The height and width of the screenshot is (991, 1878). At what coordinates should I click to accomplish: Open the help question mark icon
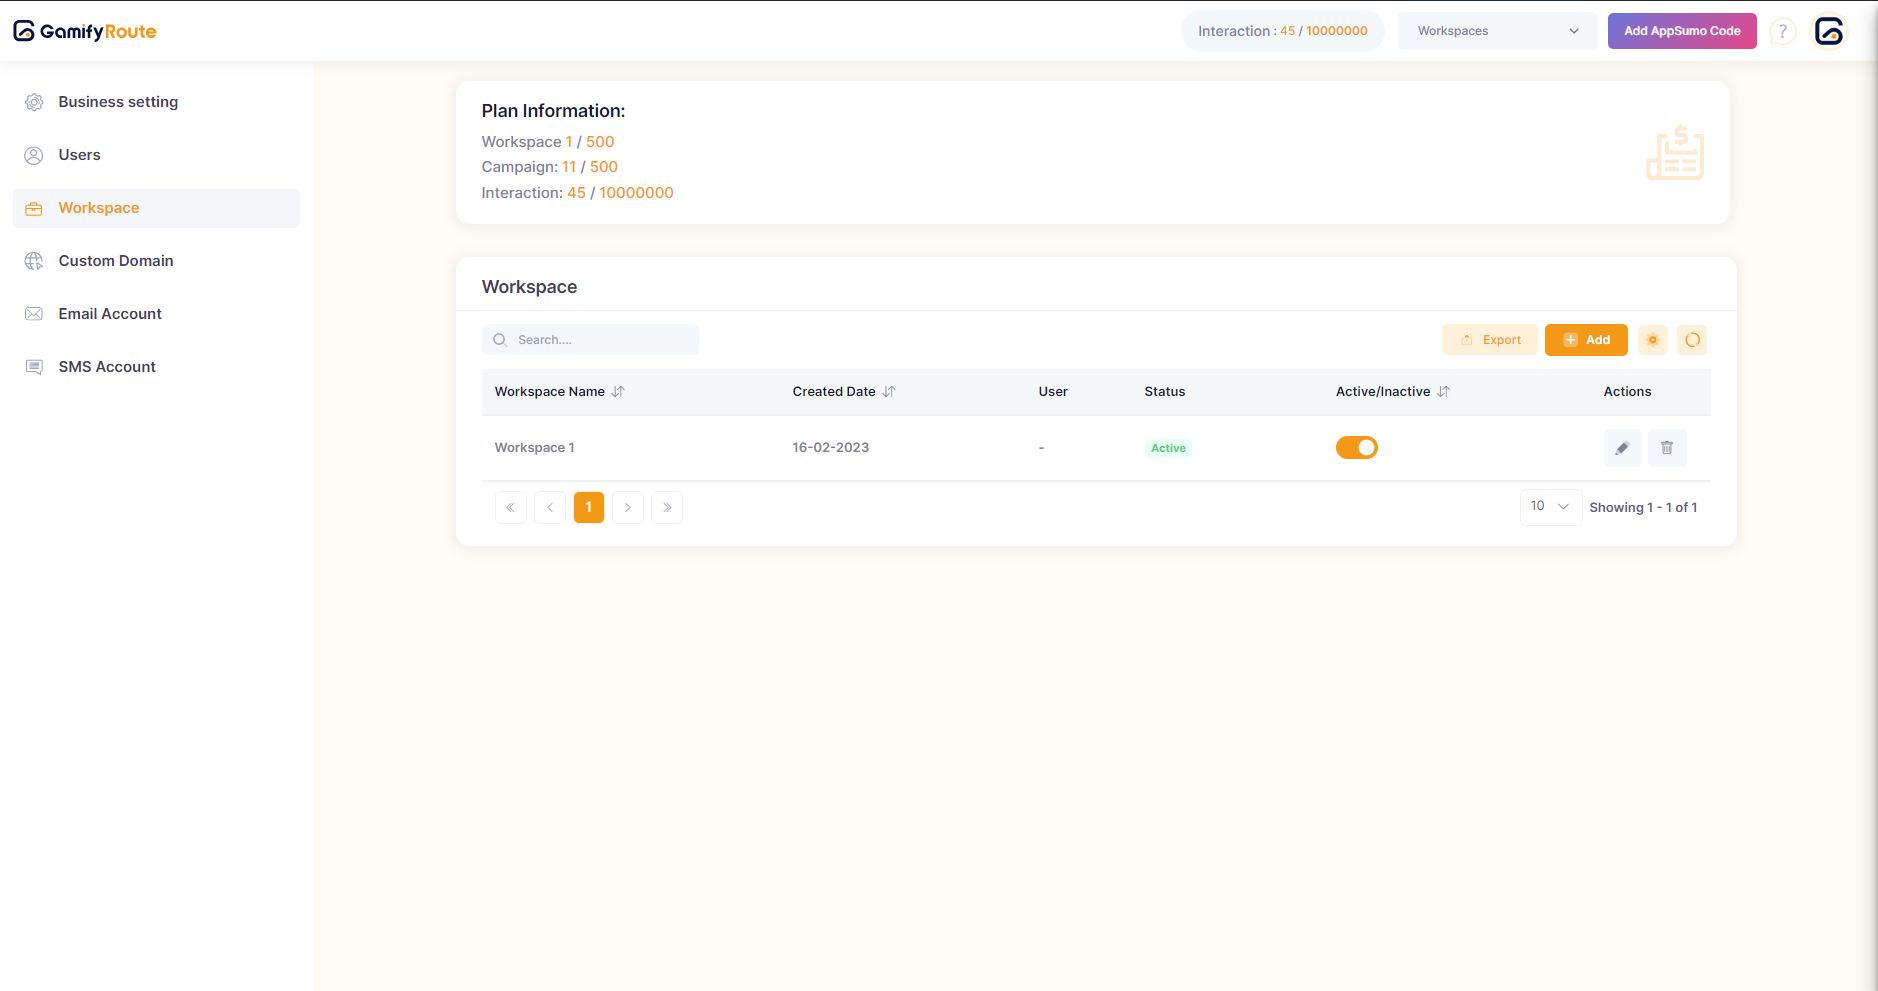[x=1782, y=32]
